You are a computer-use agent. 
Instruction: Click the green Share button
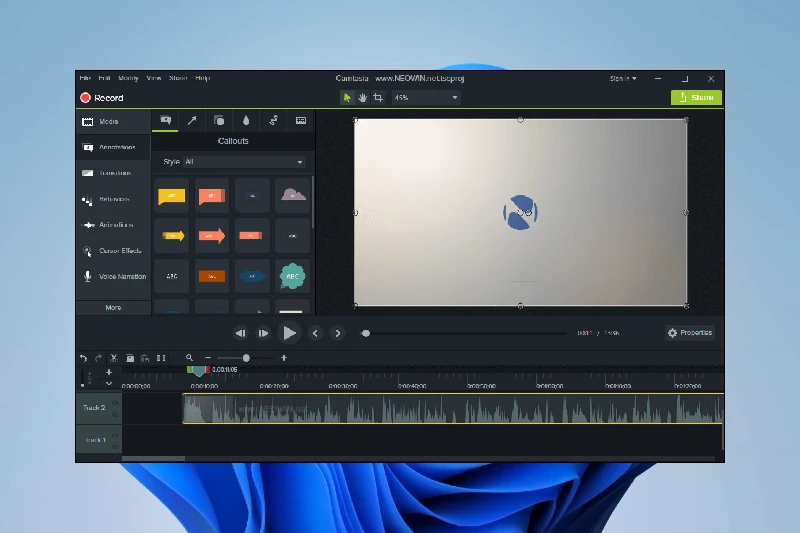(696, 97)
